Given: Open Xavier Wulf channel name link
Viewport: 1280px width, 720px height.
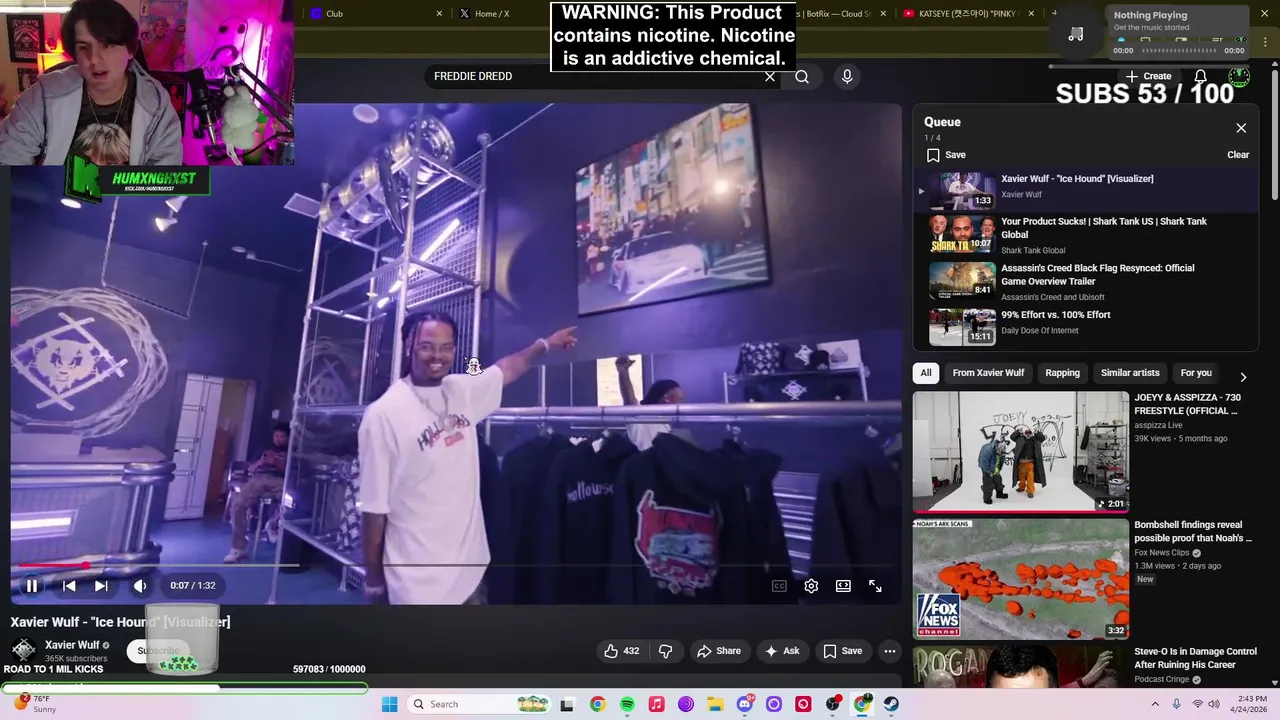Looking at the screenshot, I should (72, 645).
